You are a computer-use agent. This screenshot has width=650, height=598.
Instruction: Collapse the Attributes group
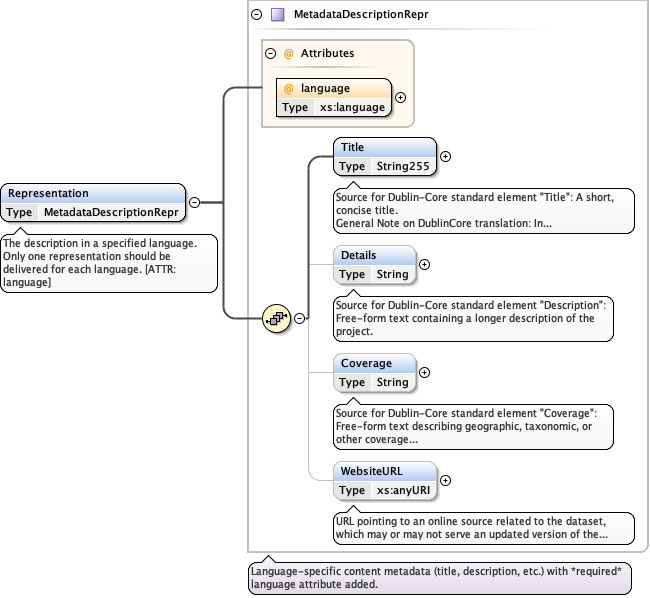(x=270, y=53)
